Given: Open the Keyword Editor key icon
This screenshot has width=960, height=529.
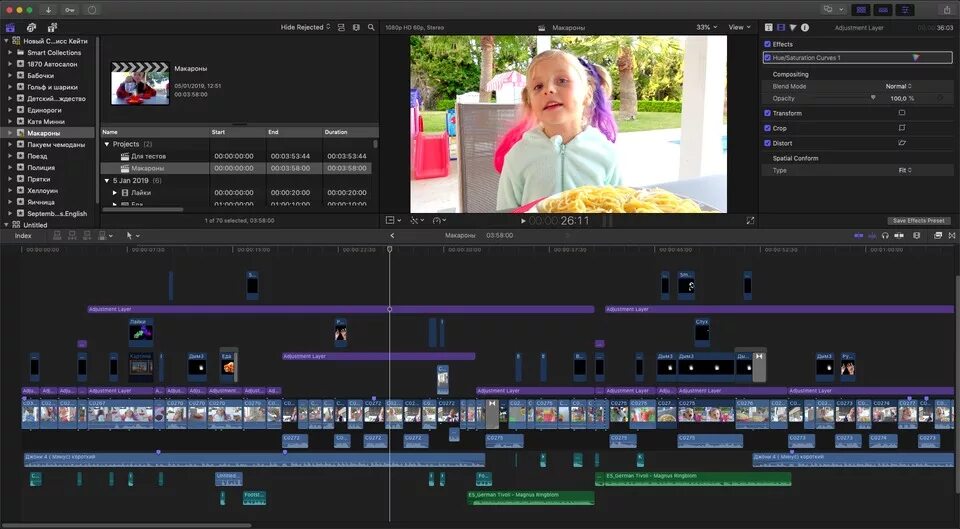Looking at the screenshot, I should tap(70, 10).
